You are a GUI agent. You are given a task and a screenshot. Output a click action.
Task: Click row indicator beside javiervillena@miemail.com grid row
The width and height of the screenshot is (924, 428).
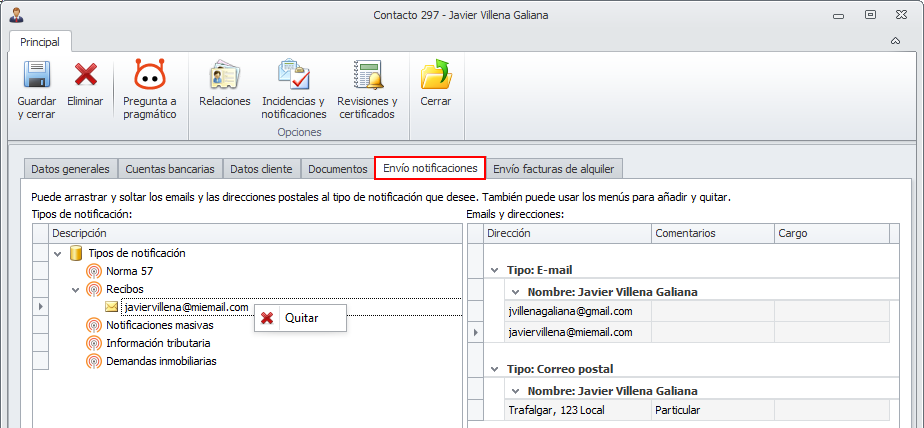point(476,332)
